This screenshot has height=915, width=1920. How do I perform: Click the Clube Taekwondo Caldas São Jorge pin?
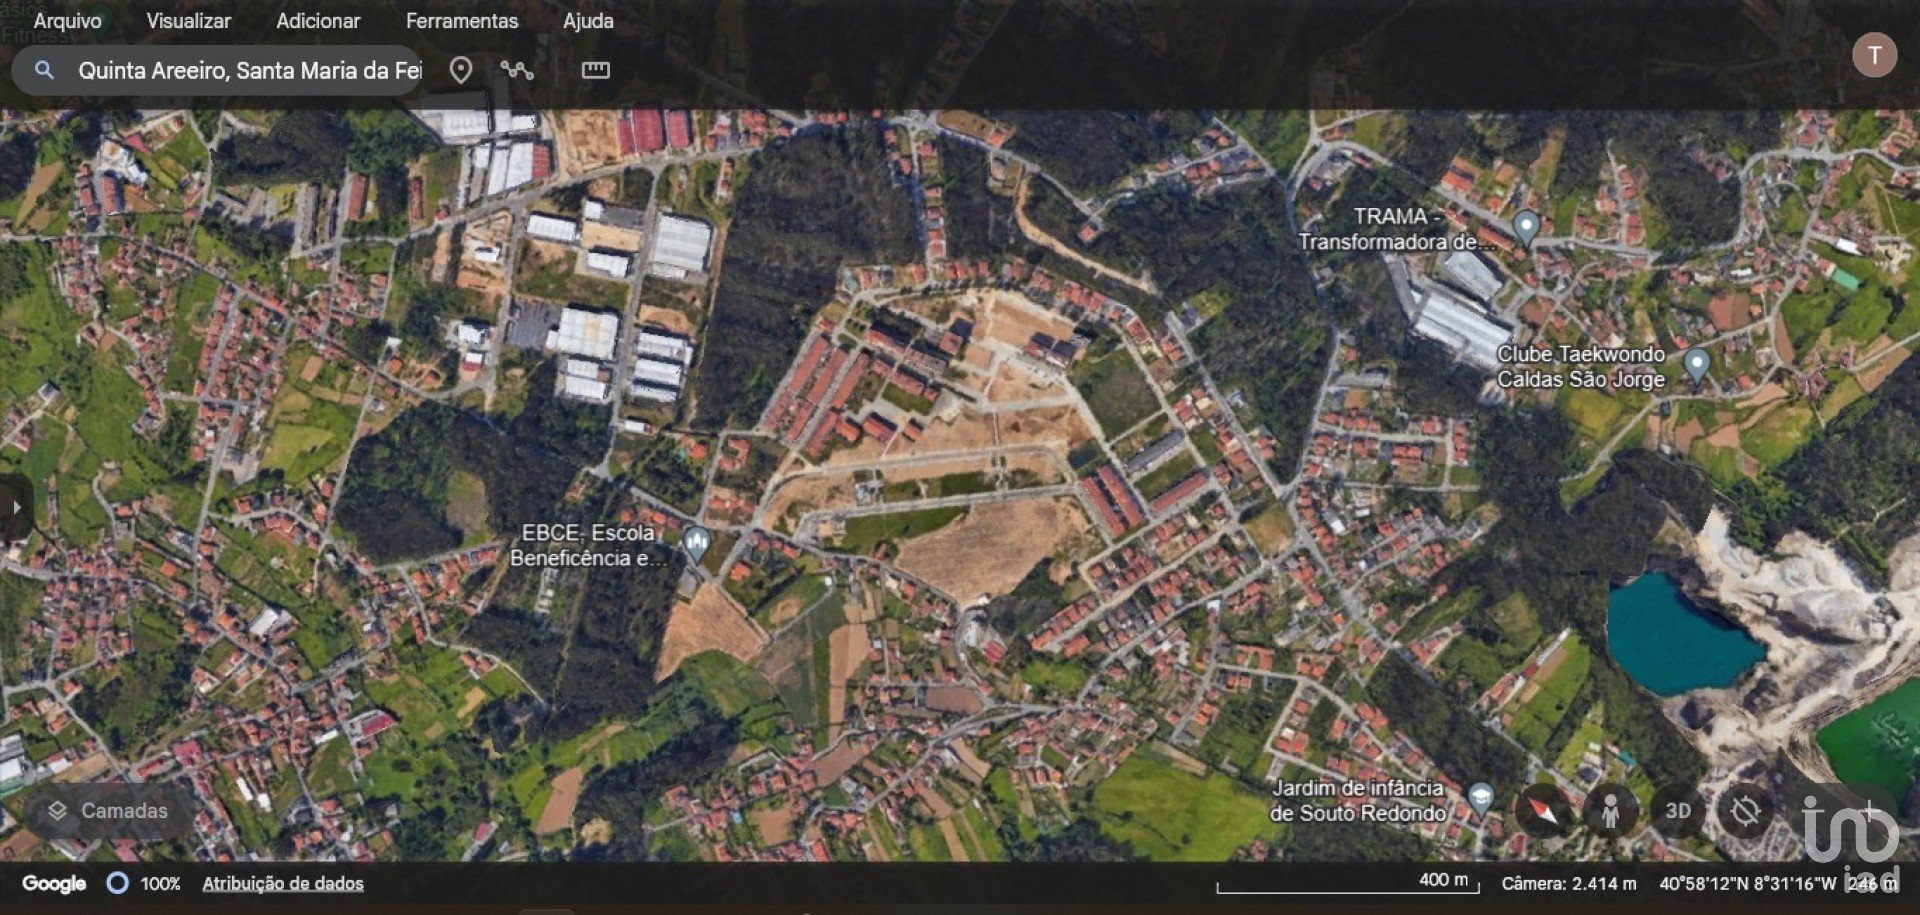pos(1696,364)
